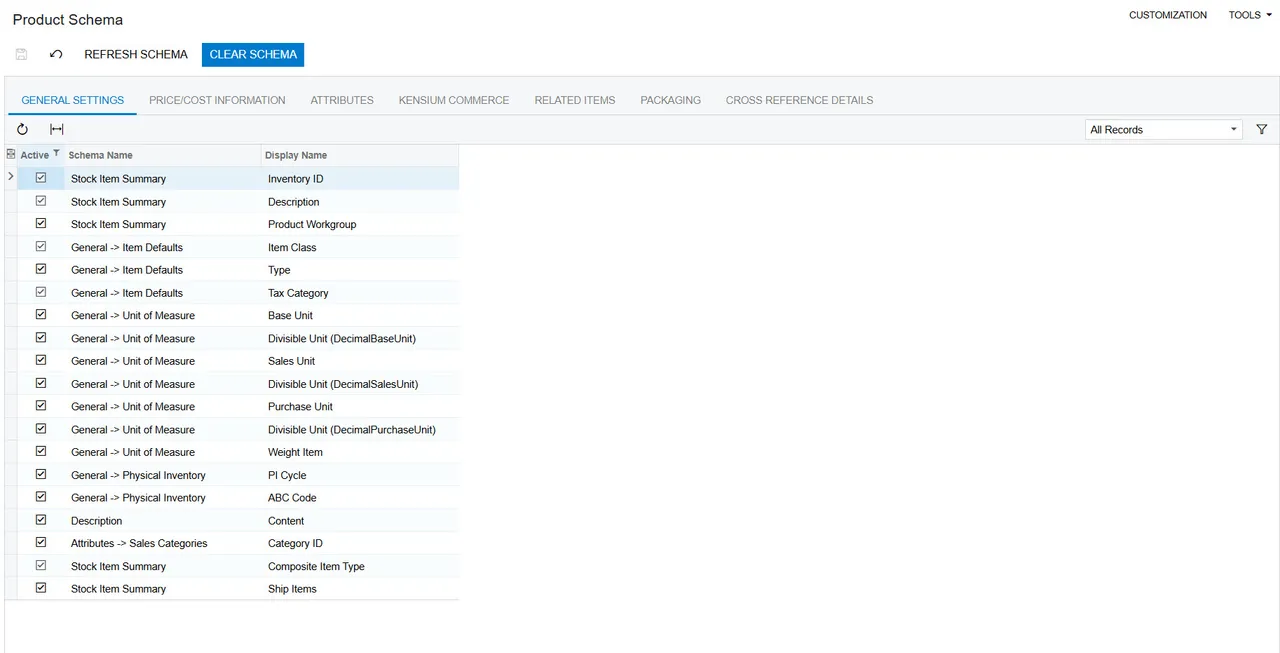1280x653 pixels.
Task: Select Physical Inventory cell in PI Cycle row
Action: click(x=163, y=475)
